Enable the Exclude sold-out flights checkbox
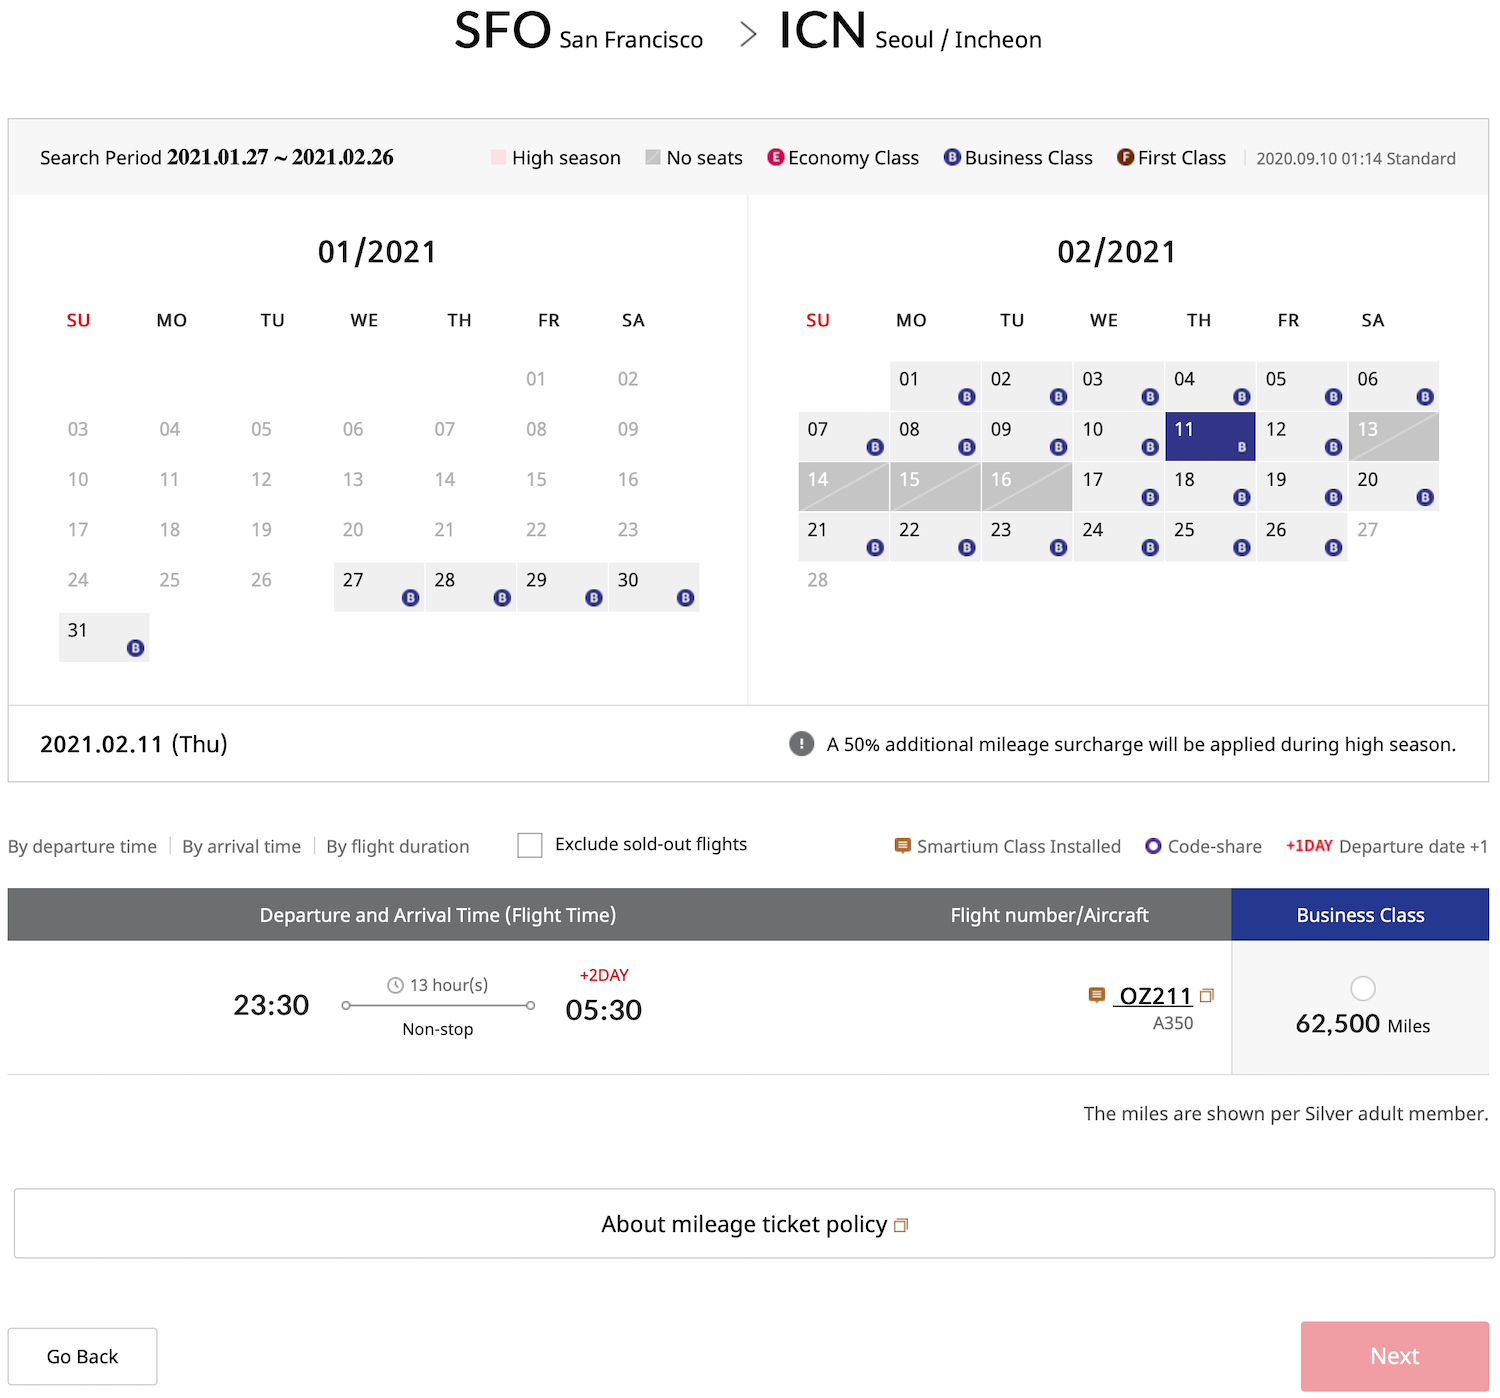1500x1398 pixels. 529,845
